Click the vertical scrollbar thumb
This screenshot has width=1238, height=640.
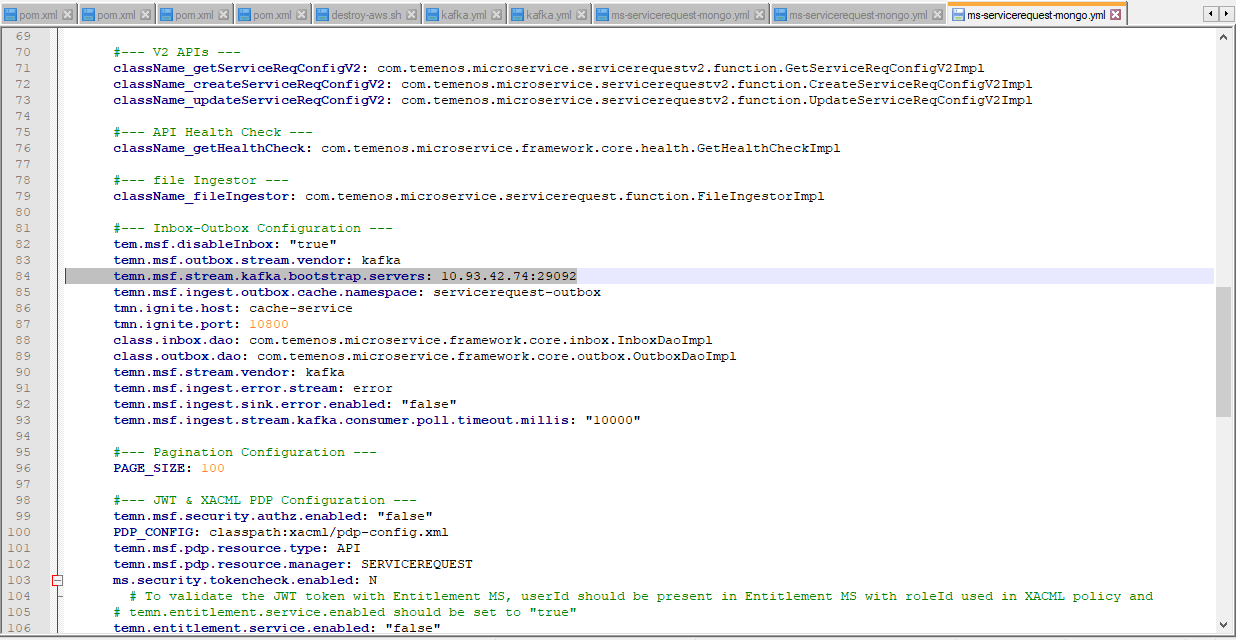pos(1224,350)
